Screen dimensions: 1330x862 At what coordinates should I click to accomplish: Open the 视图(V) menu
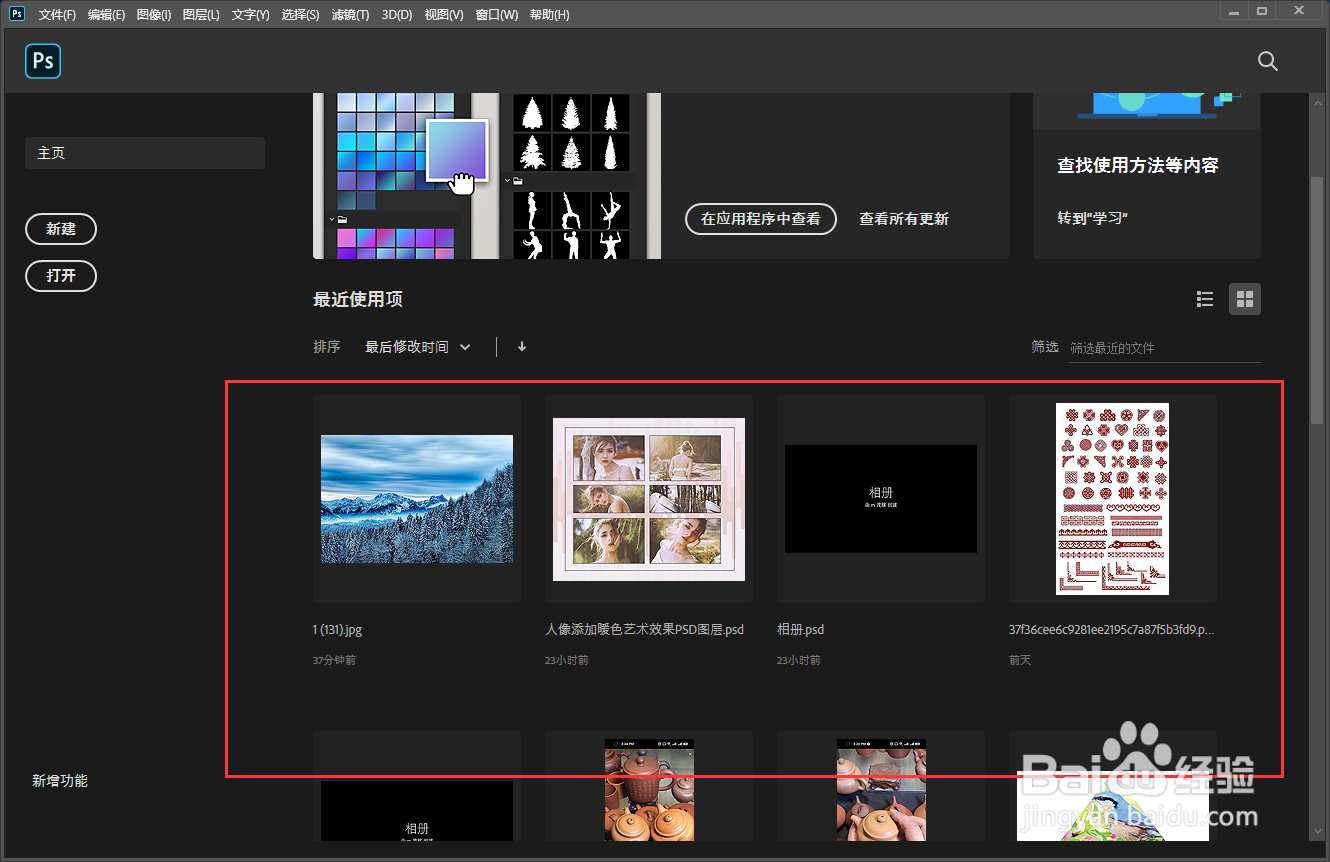click(444, 15)
